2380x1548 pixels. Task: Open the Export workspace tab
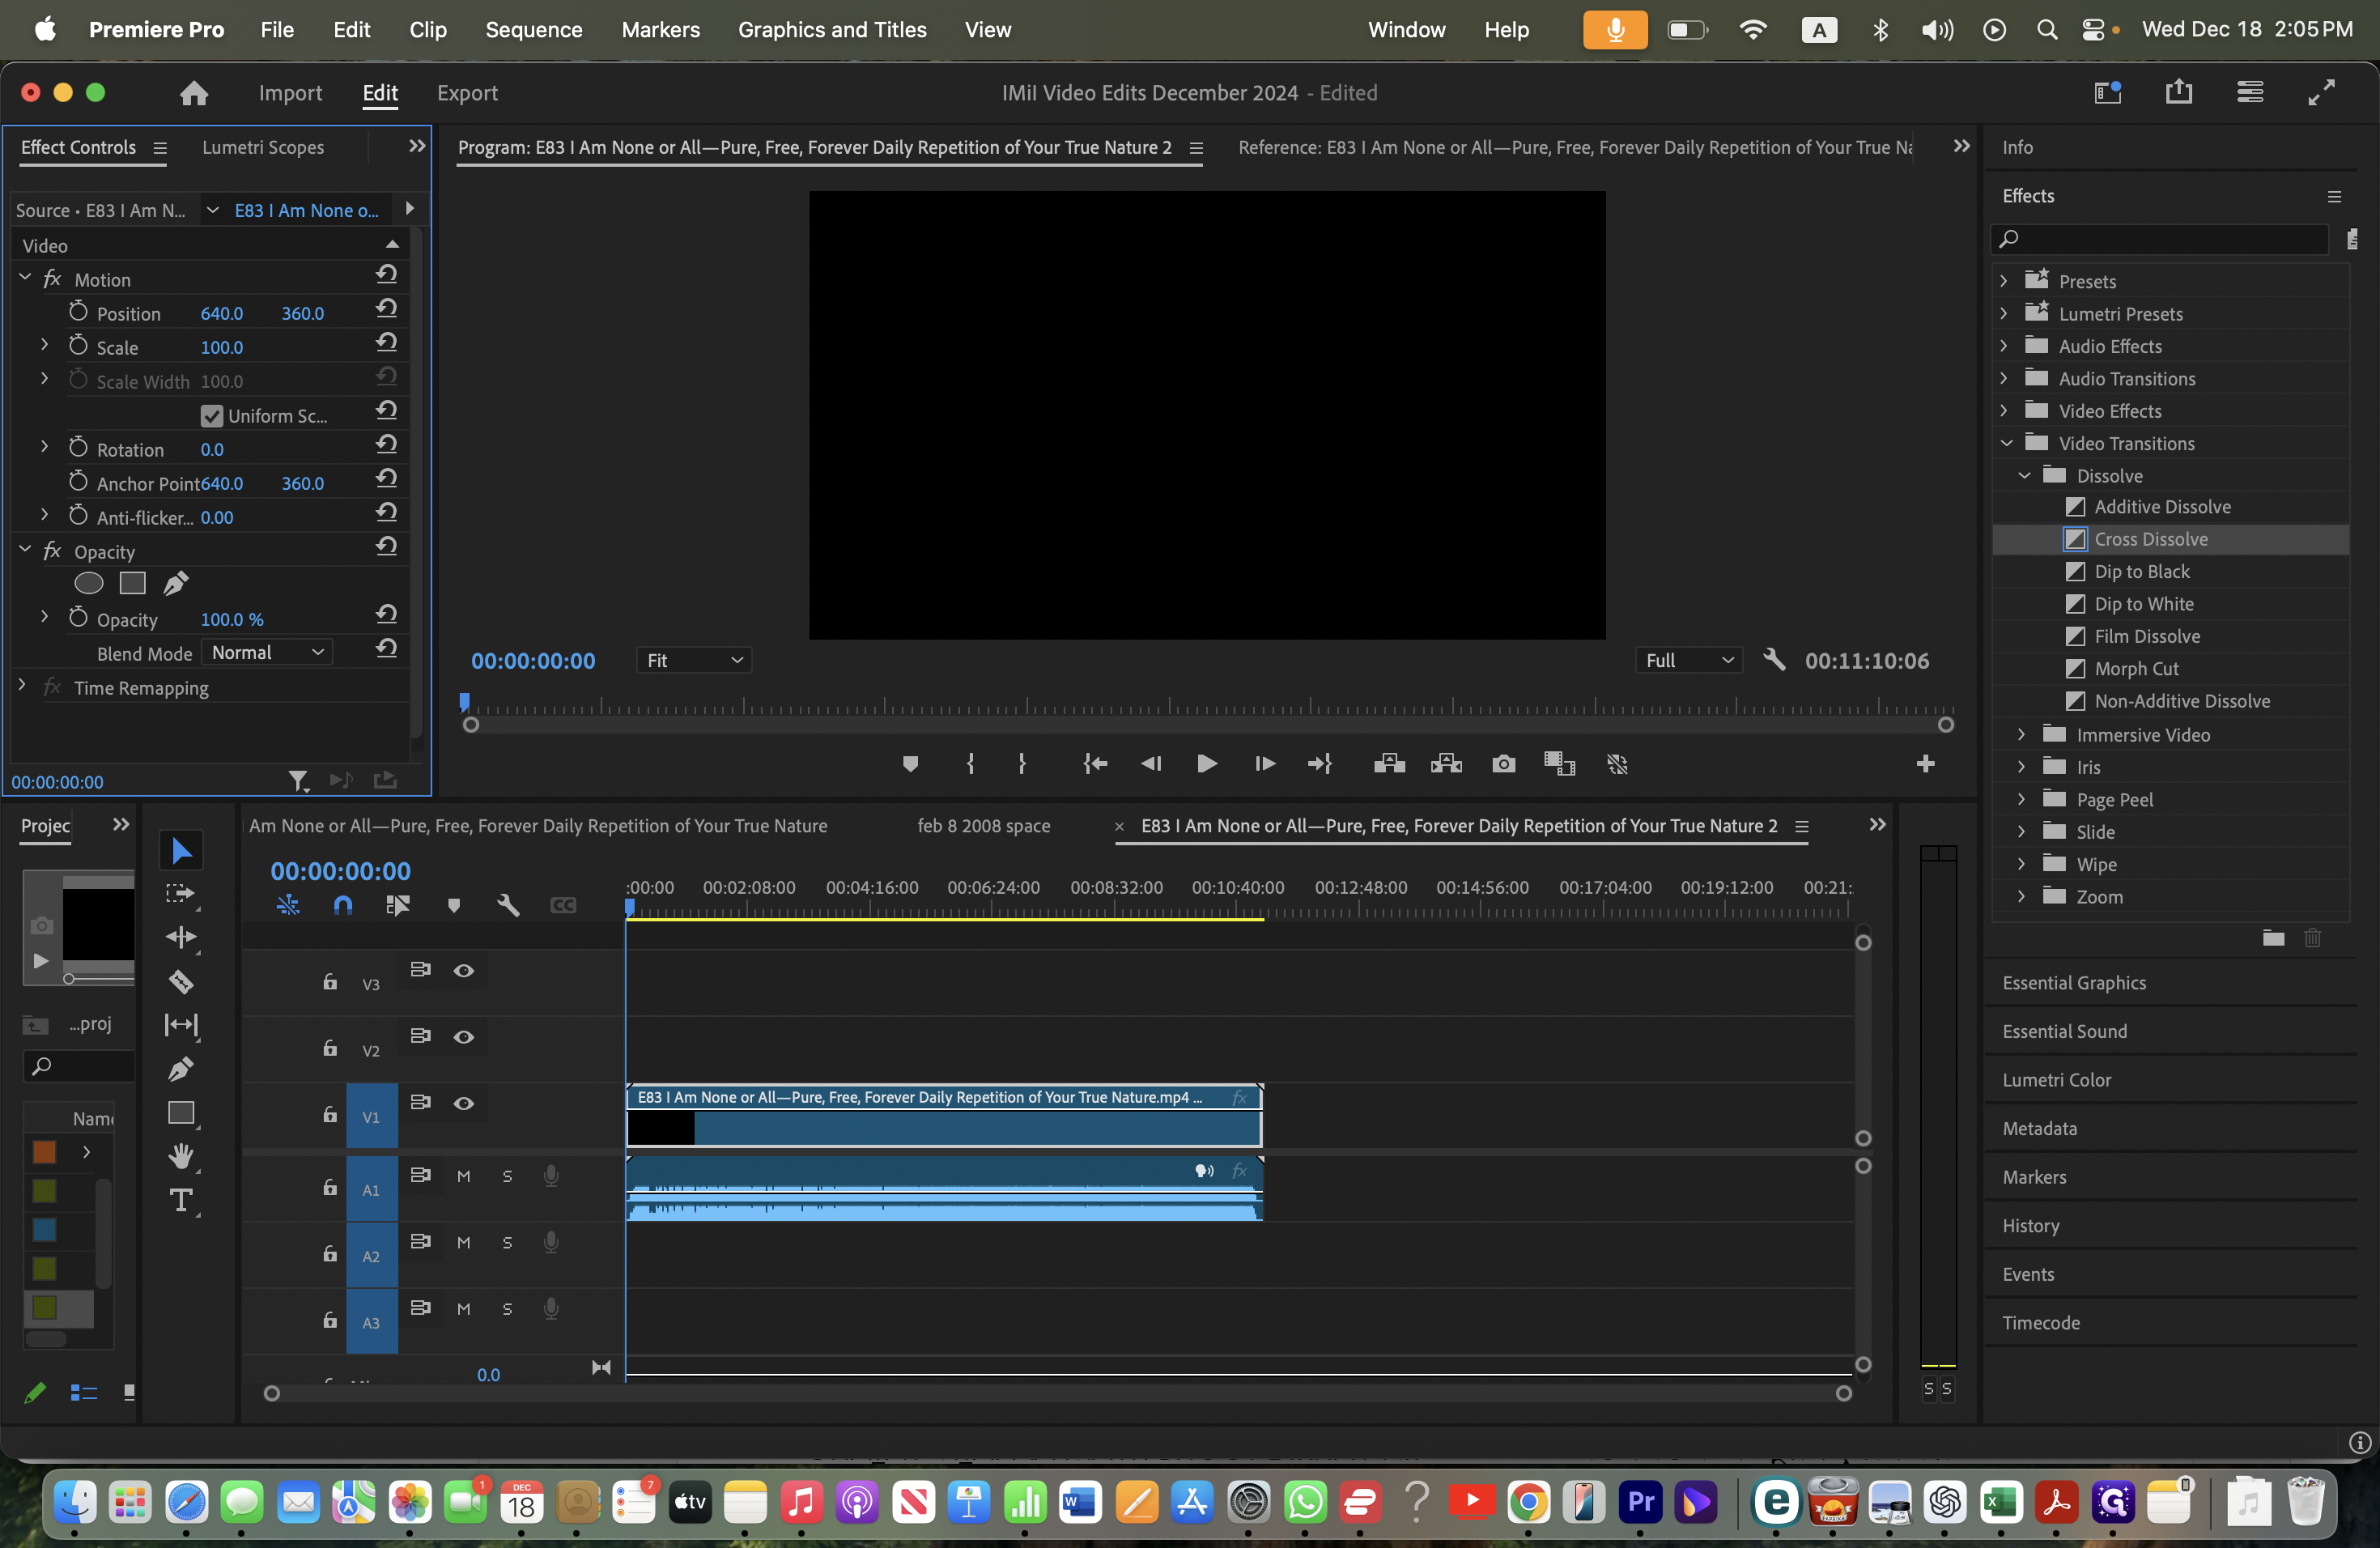[x=467, y=93]
